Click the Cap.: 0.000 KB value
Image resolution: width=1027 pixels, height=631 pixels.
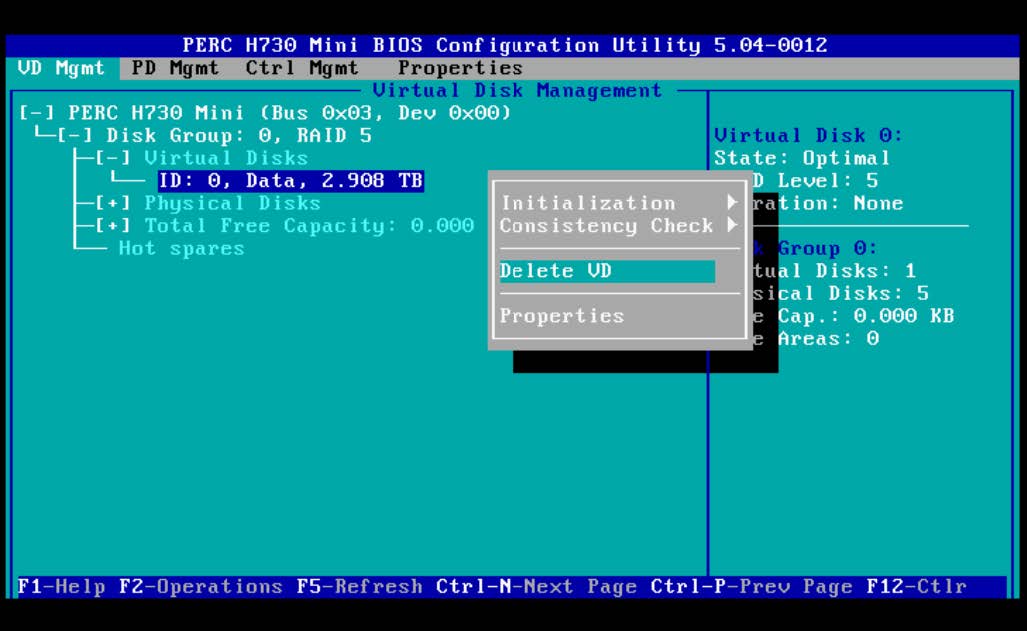pyautogui.click(x=866, y=316)
